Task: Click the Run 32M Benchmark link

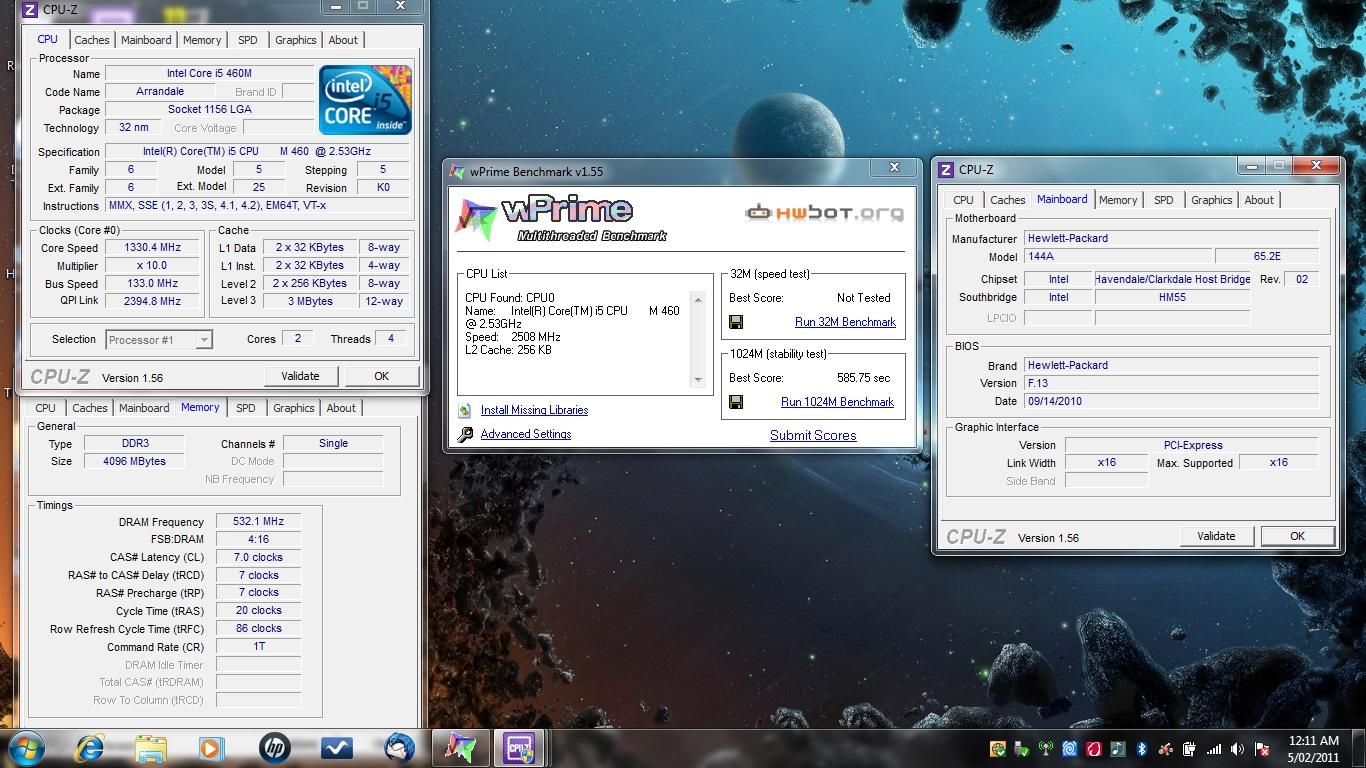Action: [x=845, y=322]
